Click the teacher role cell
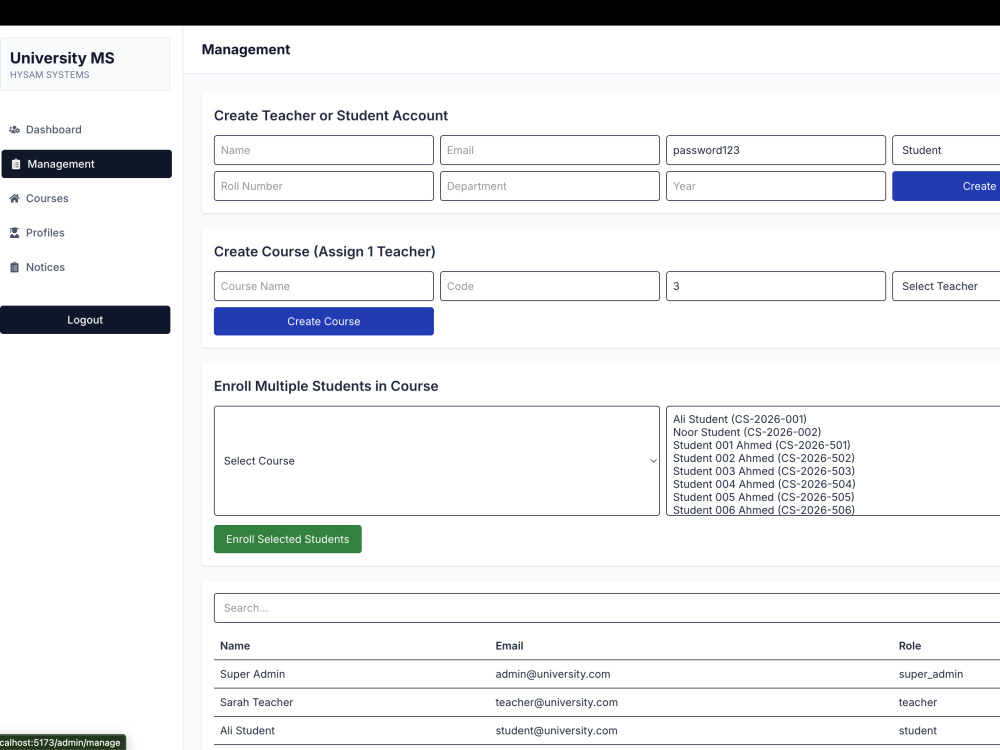Image resolution: width=1000 pixels, height=750 pixels. click(918, 702)
